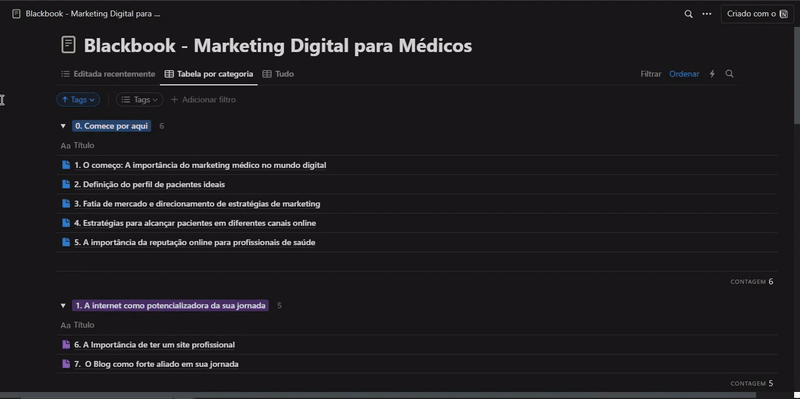800x399 pixels.
Task: Click Adicionar filtro
Action: click(203, 99)
